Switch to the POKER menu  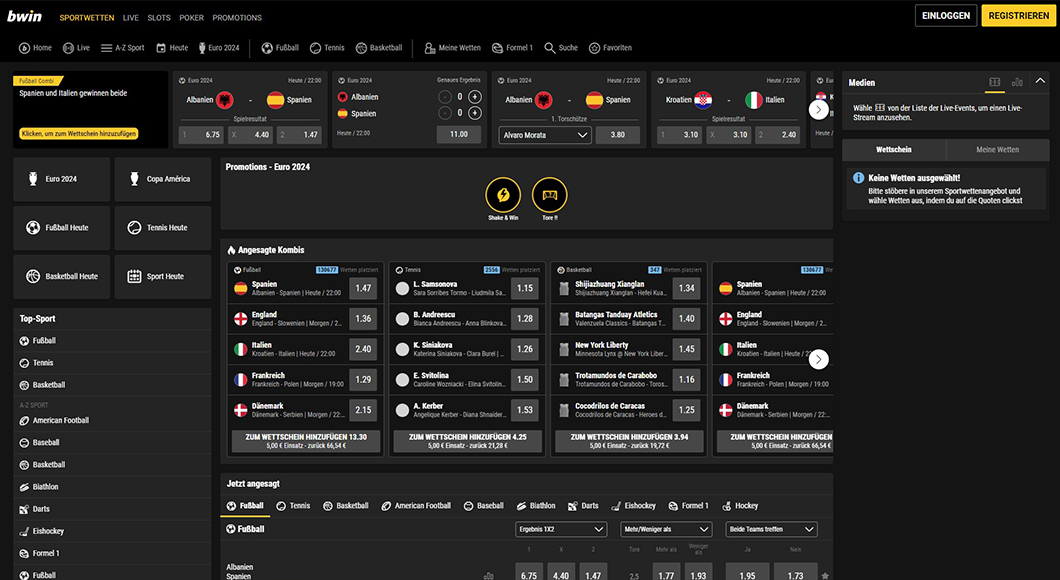point(191,18)
